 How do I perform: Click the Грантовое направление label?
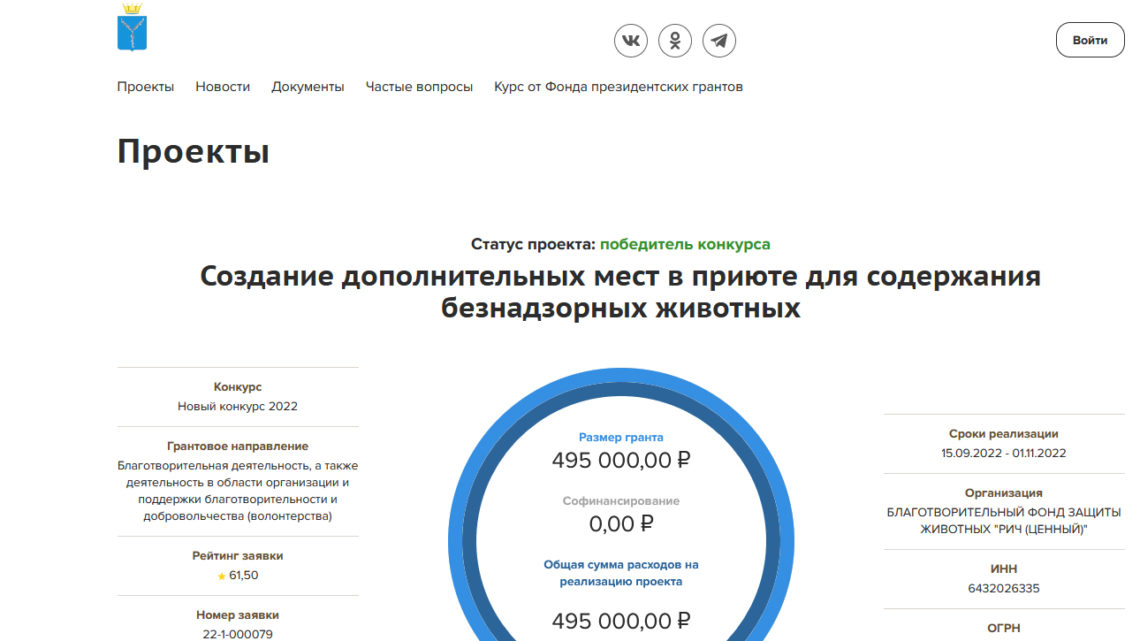point(238,446)
